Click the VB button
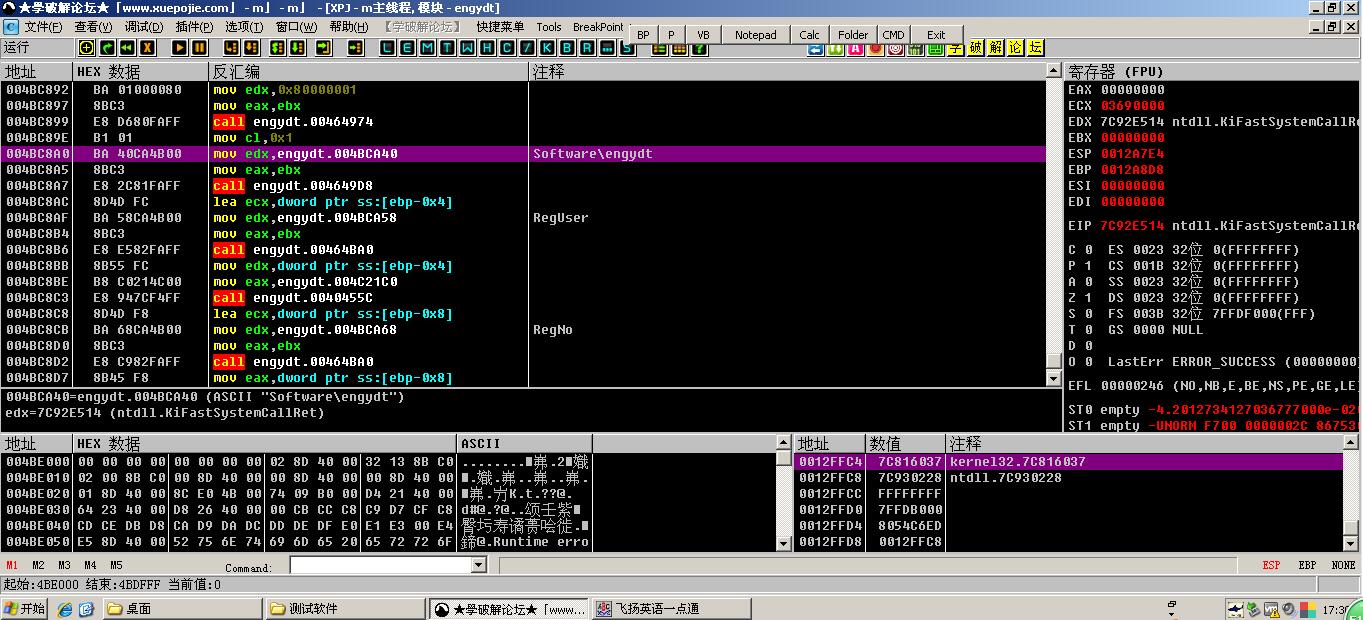This screenshot has width=1363, height=620. click(x=703, y=35)
